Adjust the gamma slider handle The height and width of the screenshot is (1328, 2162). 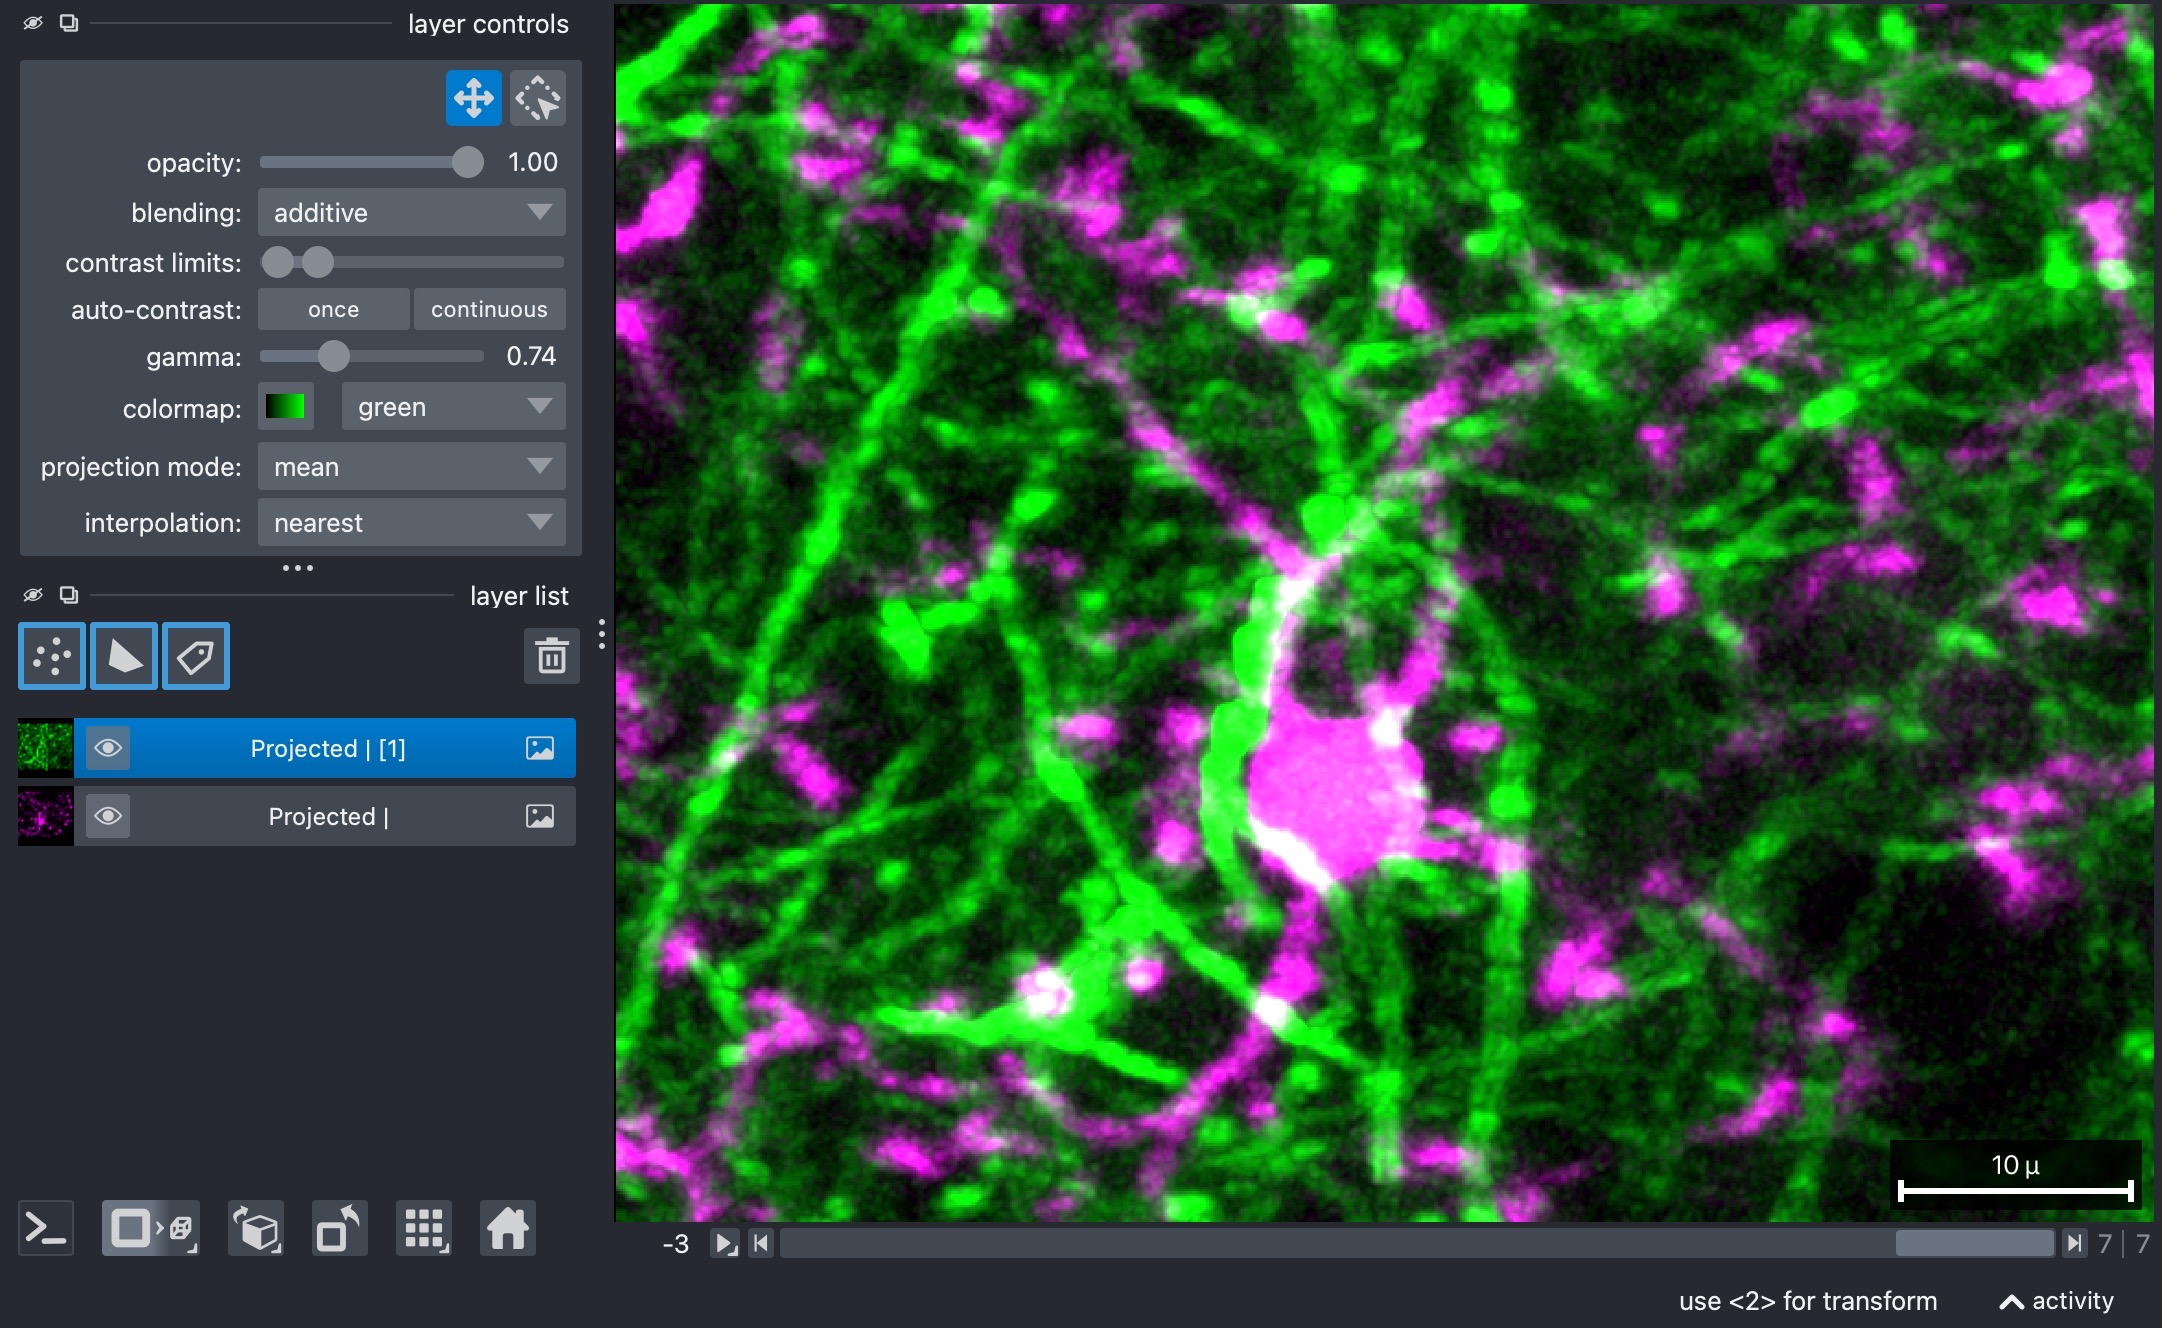[334, 356]
